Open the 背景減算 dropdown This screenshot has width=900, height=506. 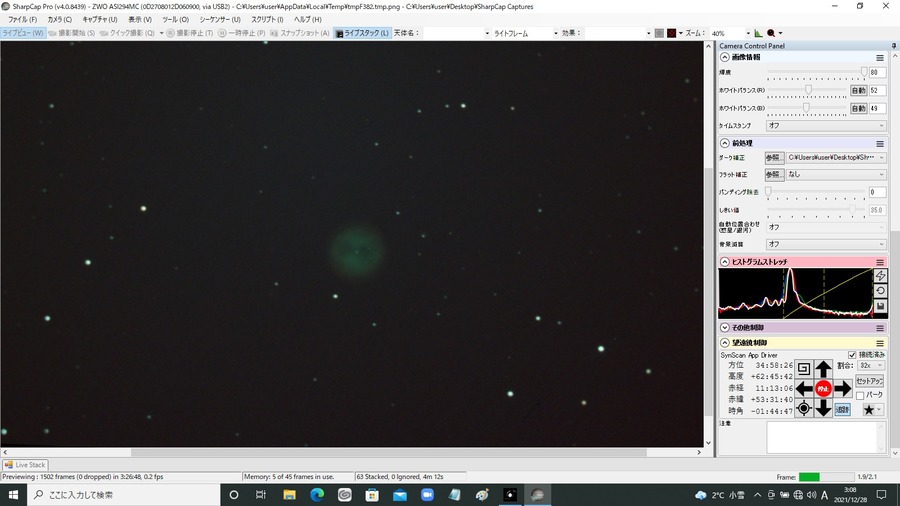[826, 244]
